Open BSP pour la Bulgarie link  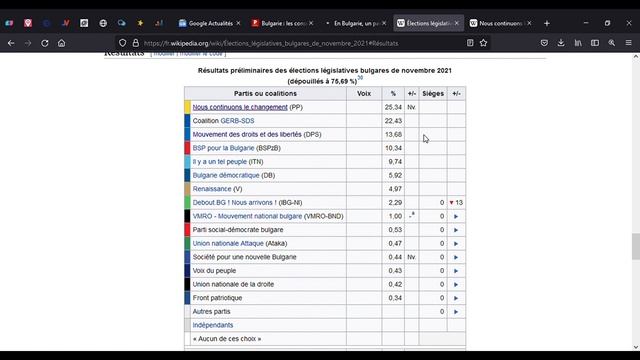223,148
